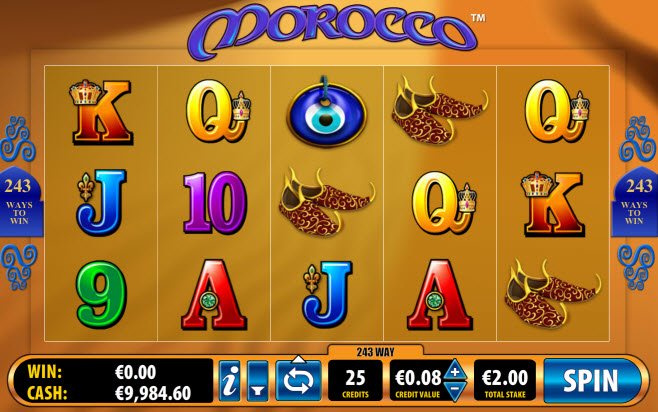Increase credit value with plus arrow
Image resolution: width=658 pixels, height=412 pixels.
click(x=455, y=370)
